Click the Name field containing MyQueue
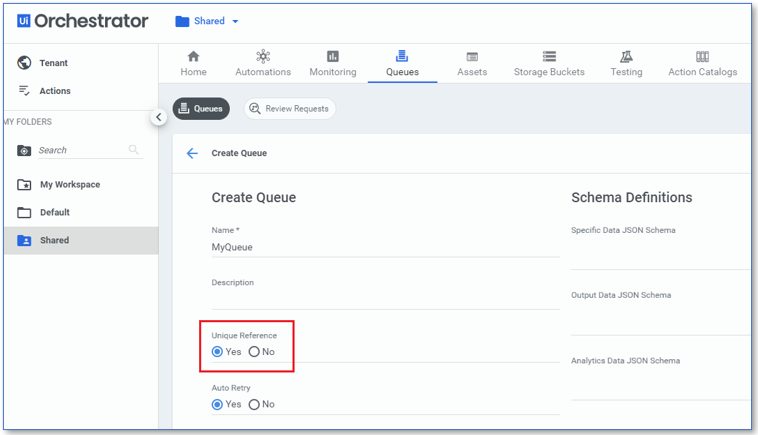Screen dimensions: 758x435 [384, 246]
